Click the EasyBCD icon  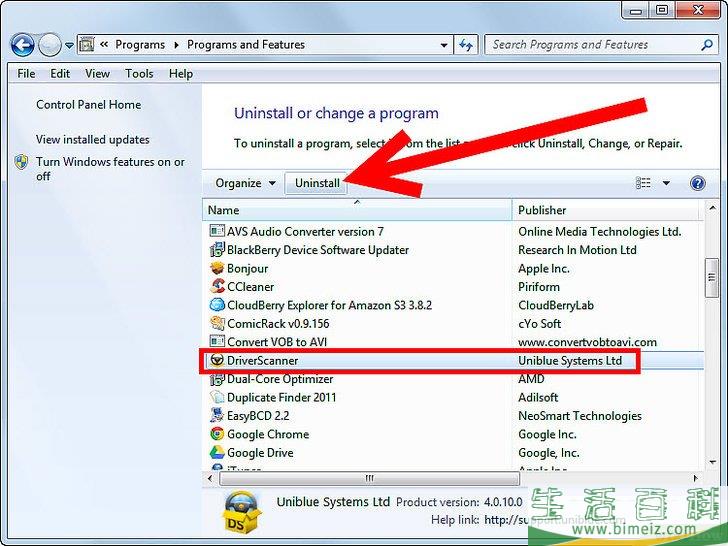point(217,415)
